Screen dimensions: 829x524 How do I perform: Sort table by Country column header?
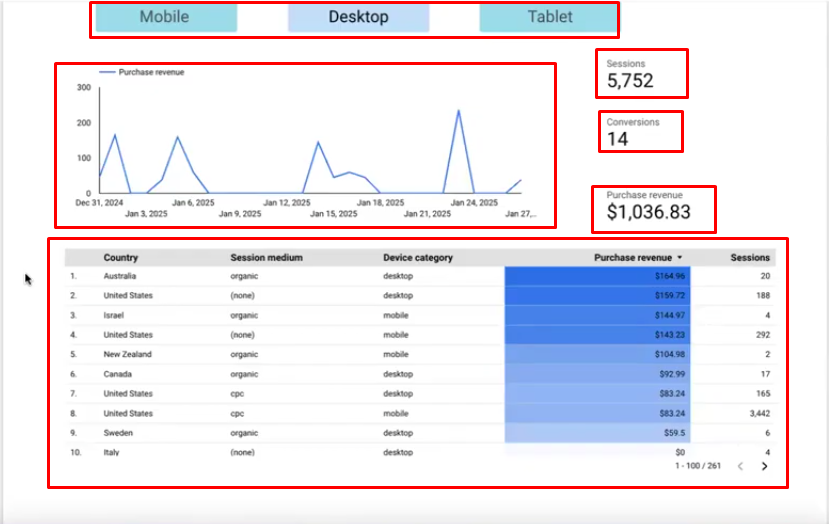pos(121,258)
